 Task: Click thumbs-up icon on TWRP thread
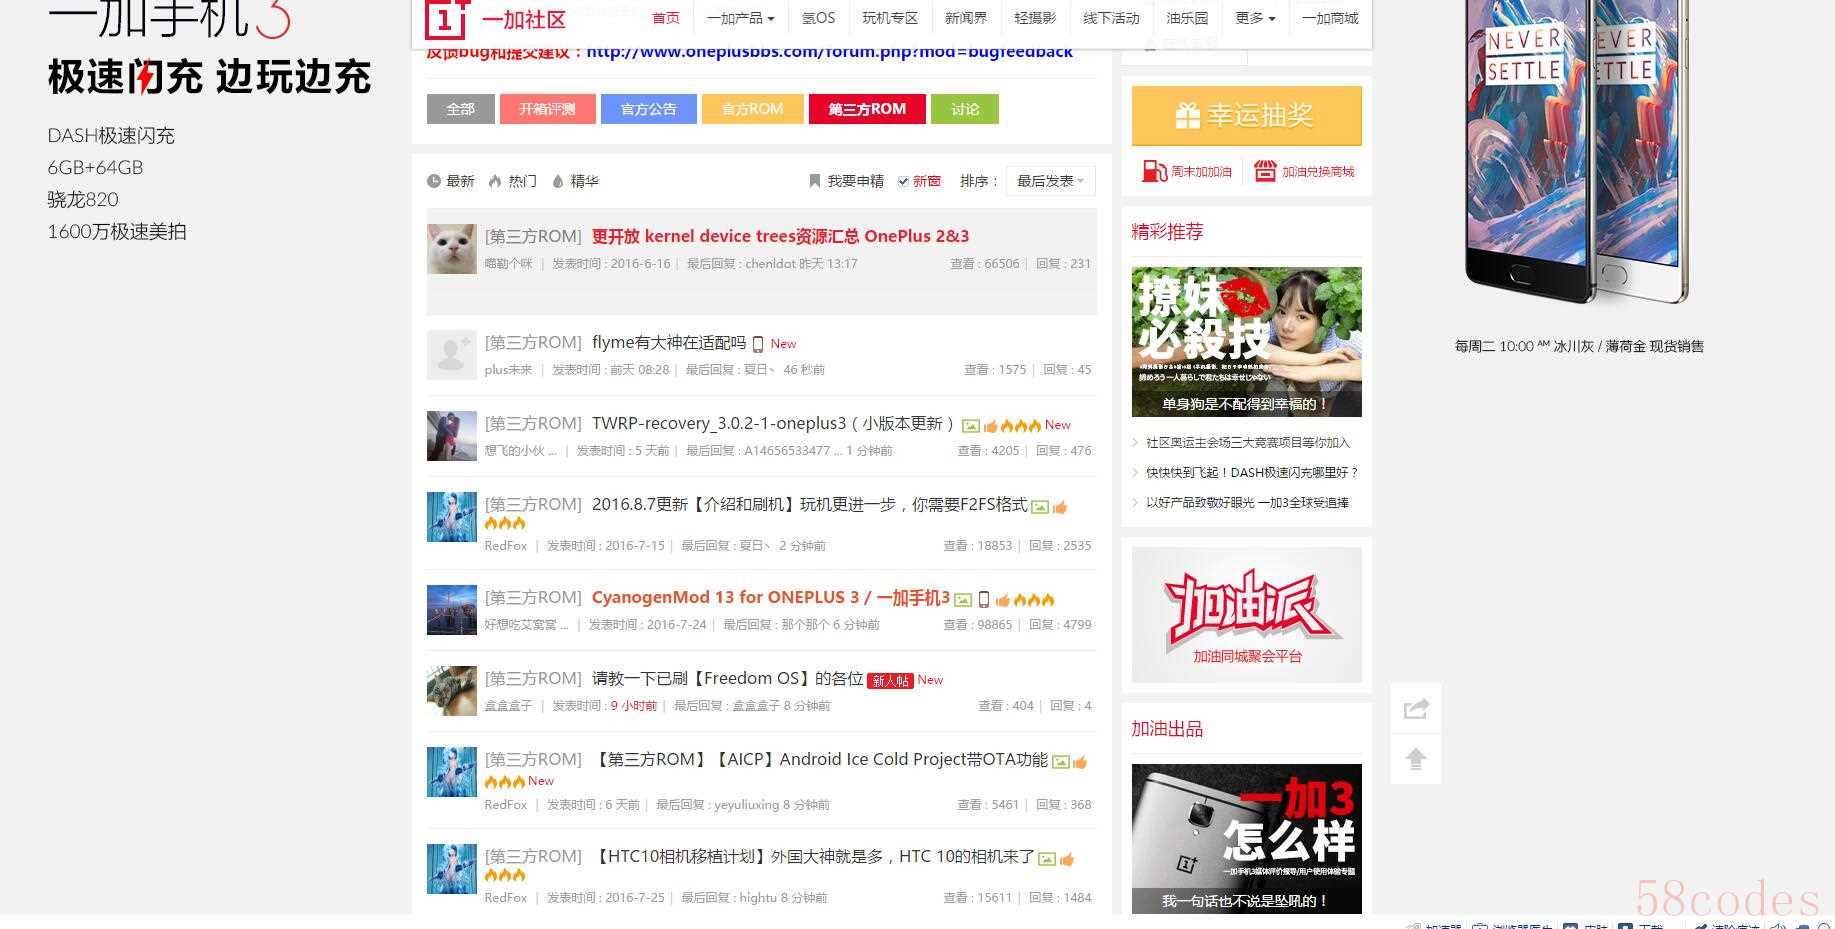(991, 426)
